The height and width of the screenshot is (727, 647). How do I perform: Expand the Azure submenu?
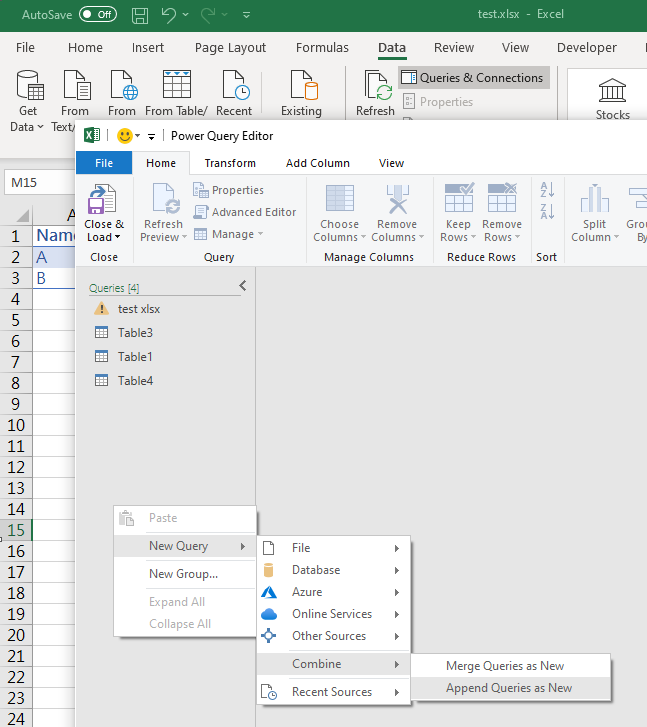[333, 592]
